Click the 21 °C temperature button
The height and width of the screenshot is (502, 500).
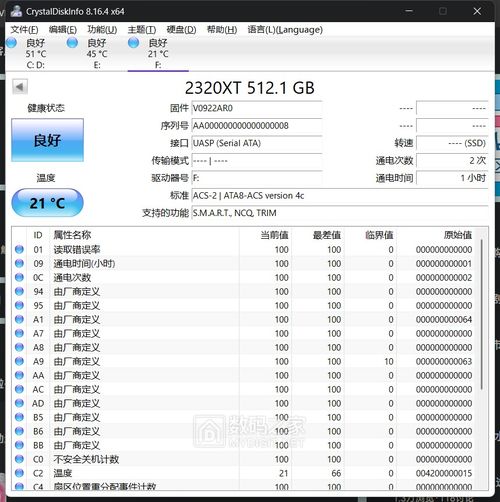pos(47,203)
